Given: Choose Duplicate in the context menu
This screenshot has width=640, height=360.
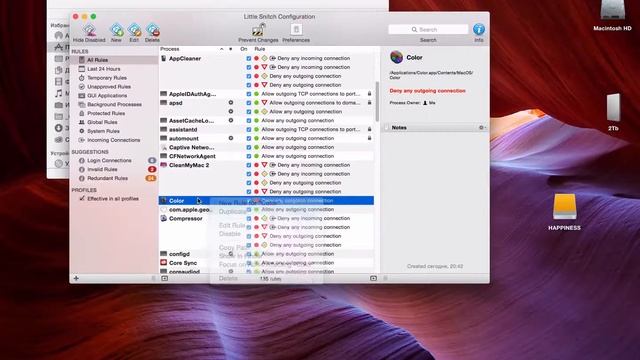Looking at the screenshot, I should click(233, 212).
